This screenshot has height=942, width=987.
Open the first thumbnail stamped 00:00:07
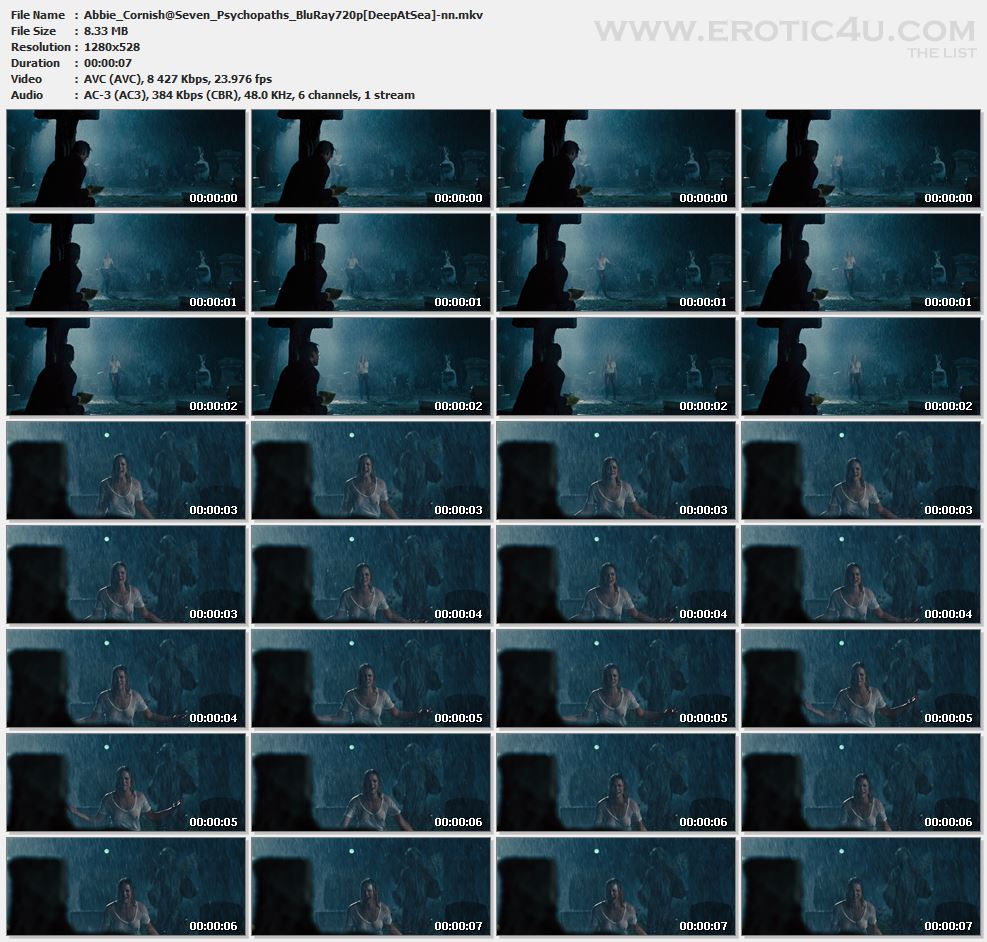[x=371, y=887]
